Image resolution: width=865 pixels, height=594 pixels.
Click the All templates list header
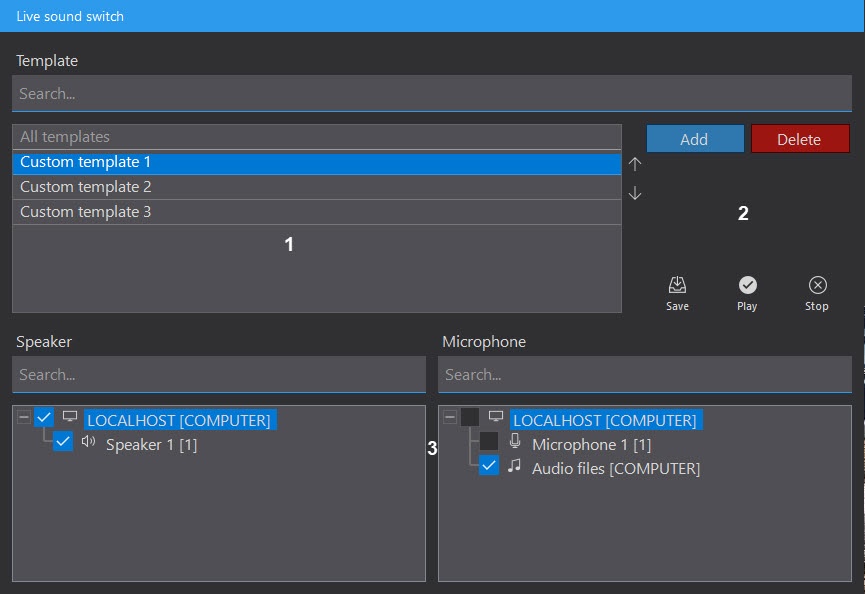(x=317, y=137)
